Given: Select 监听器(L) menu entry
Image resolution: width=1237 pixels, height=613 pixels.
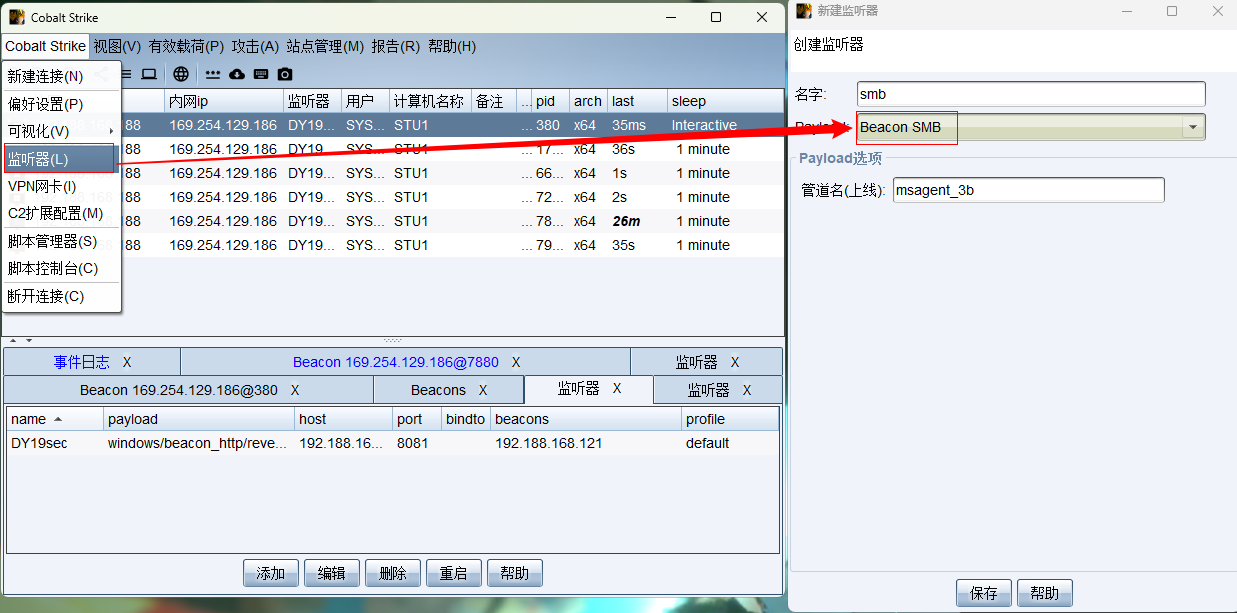Looking at the screenshot, I should coord(61,159).
